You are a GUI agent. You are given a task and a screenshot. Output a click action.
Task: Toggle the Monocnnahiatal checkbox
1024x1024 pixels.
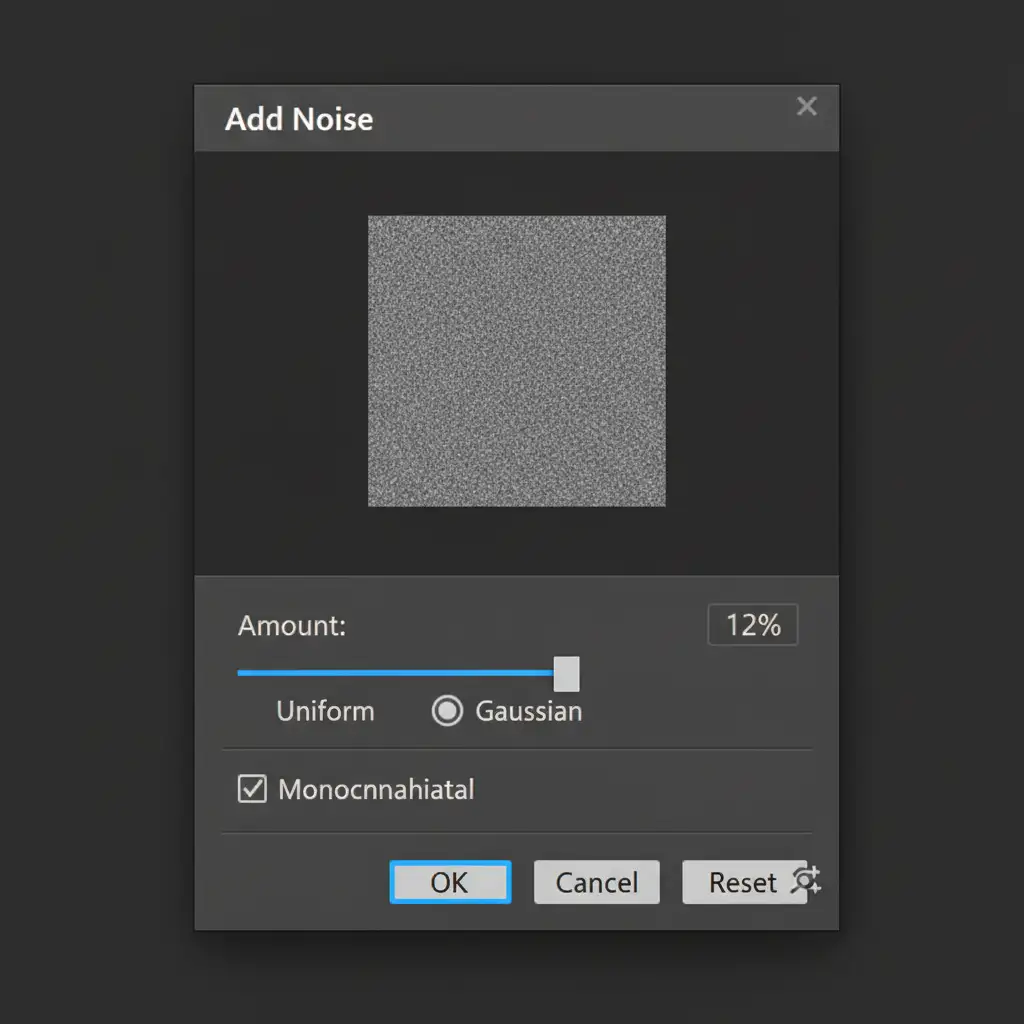[252, 789]
